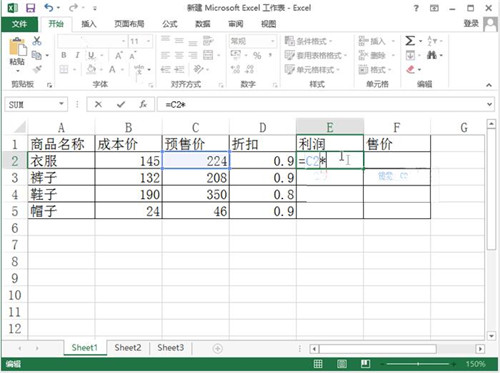Click the AutoSum sigma icon
Screen dimensions: 500x373
[410, 41]
